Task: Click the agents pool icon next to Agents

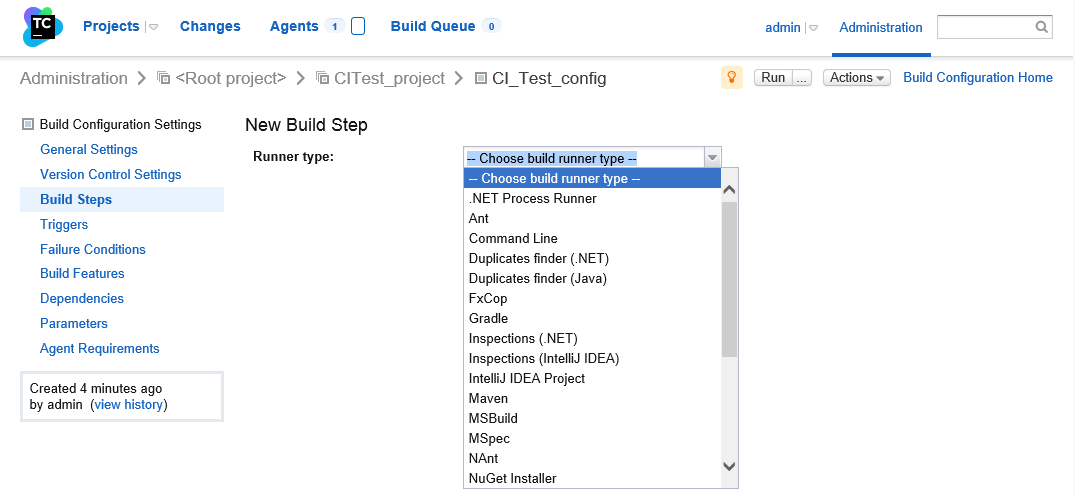Action: (358, 27)
